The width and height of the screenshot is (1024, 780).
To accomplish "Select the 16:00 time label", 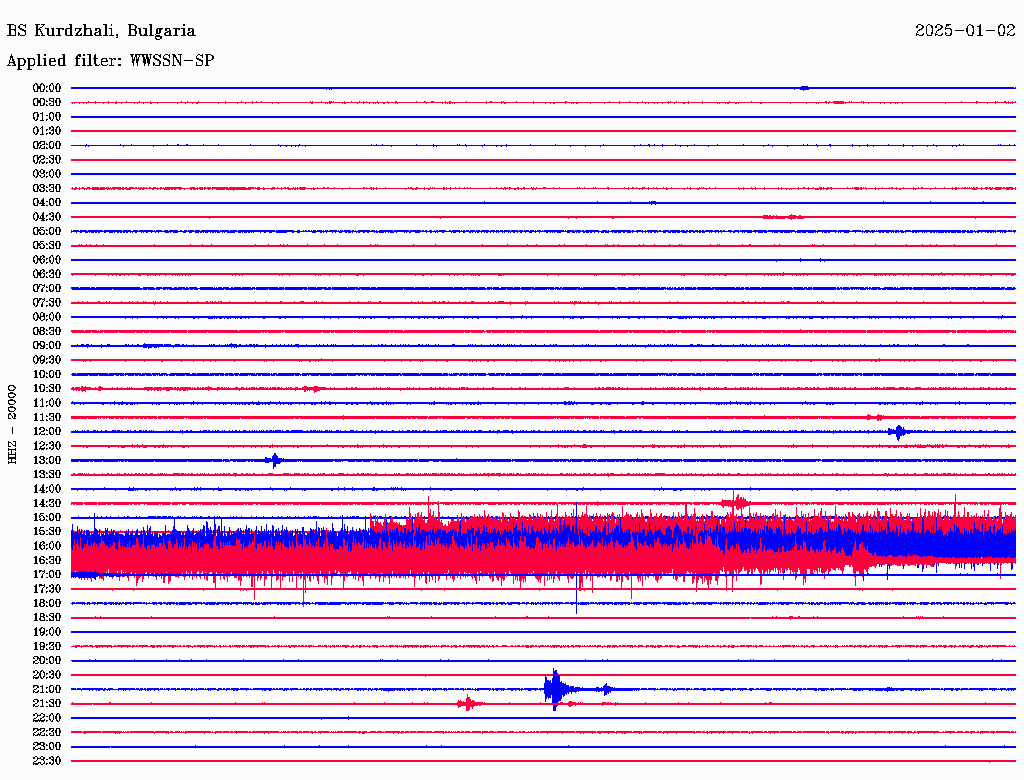I will 47,546.
